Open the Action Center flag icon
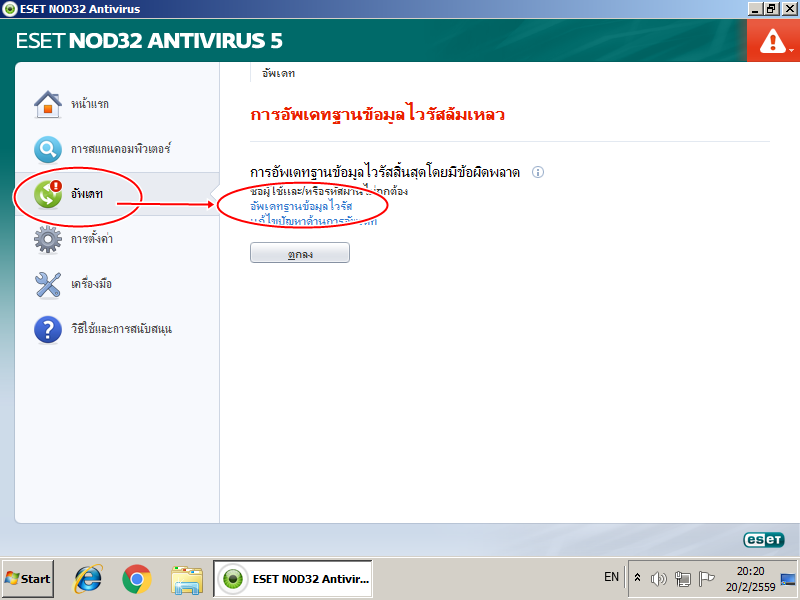The height and width of the screenshot is (600, 800). tap(706, 578)
